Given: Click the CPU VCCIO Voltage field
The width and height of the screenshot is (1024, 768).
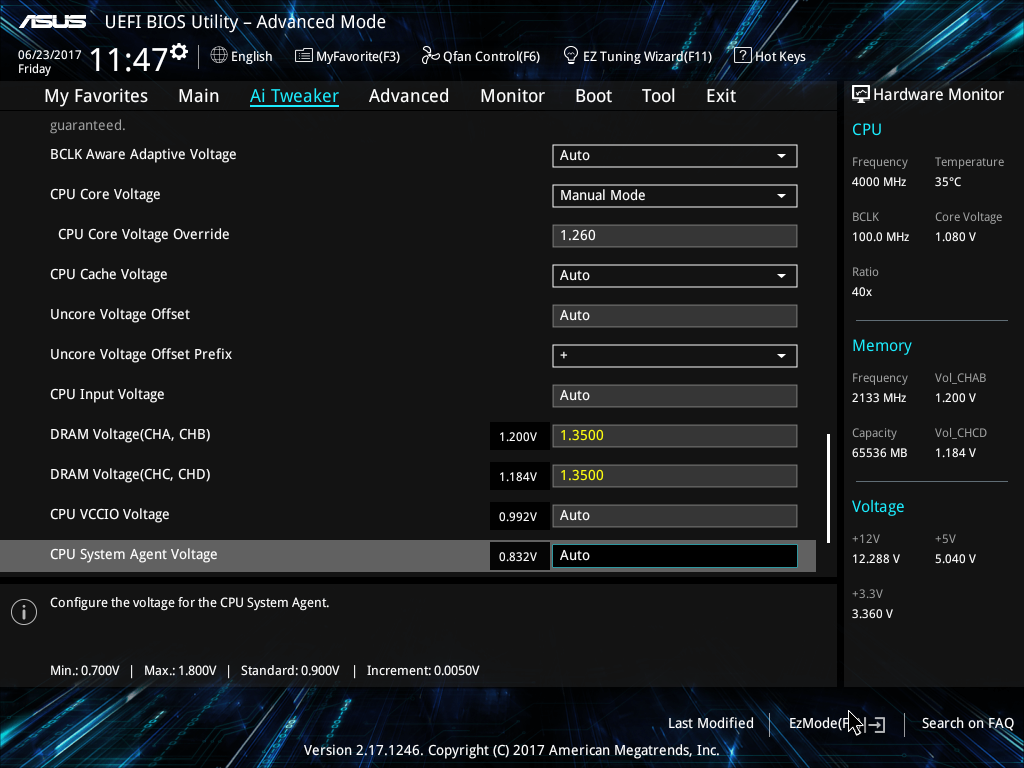Looking at the screenshot, I should click(675, 515).
